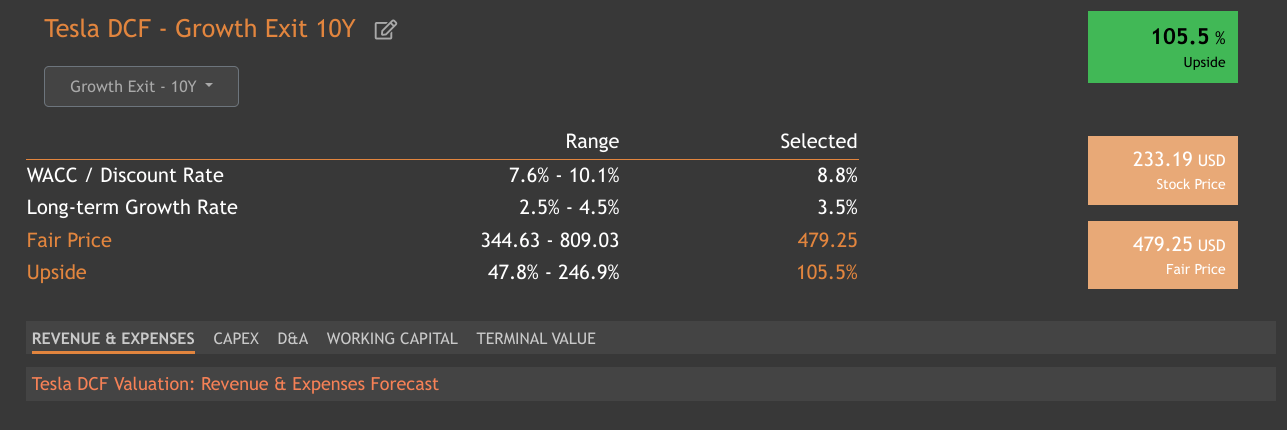Click the green 105.5% Upside box
The image size is (1287, 430).
pos(1162,47)
